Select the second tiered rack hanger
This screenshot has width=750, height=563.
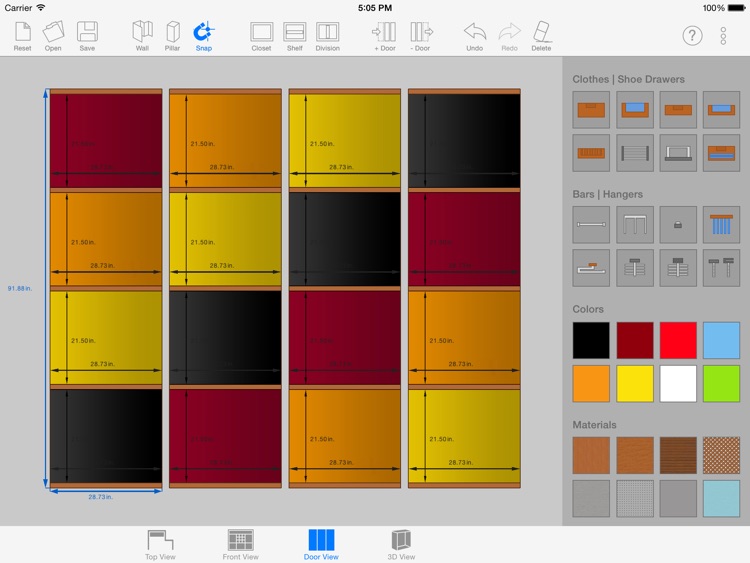(x=678, y=268)
